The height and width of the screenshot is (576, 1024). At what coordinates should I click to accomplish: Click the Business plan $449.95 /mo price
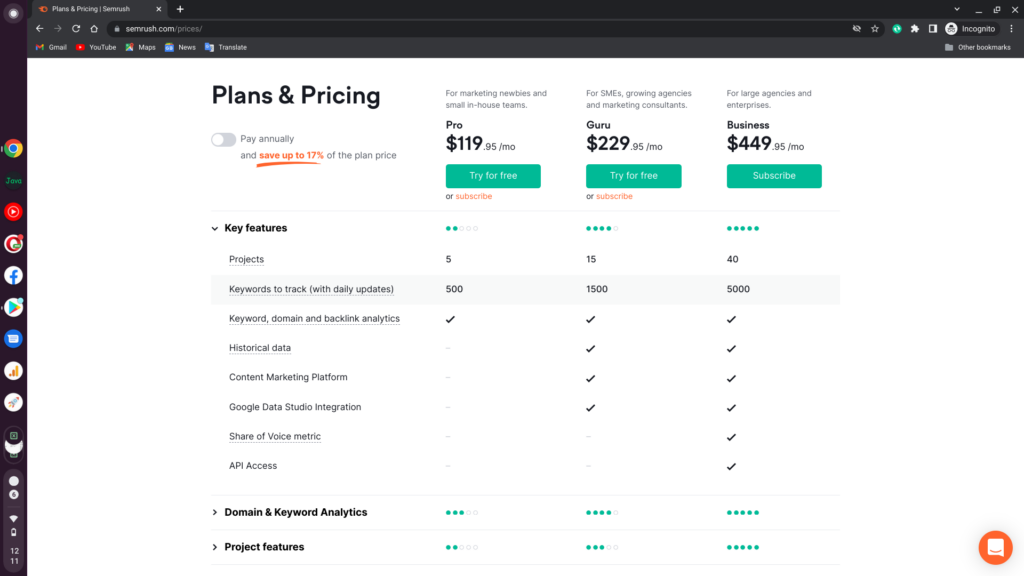(765, 144)
